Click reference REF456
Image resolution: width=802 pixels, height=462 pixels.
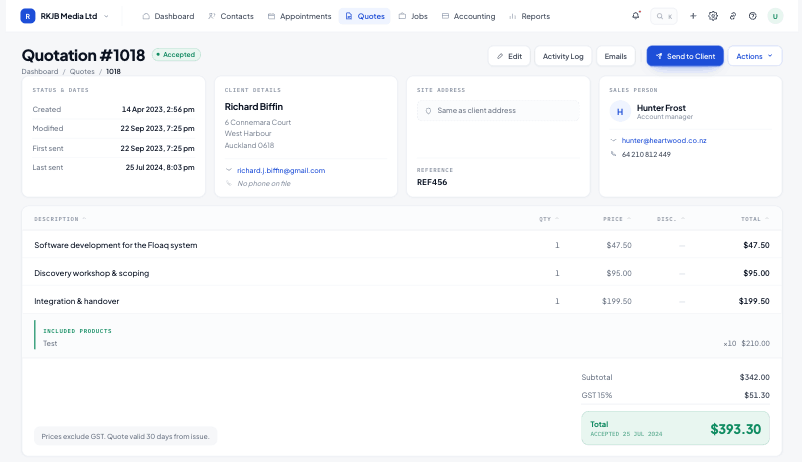[x=432, y=182]
